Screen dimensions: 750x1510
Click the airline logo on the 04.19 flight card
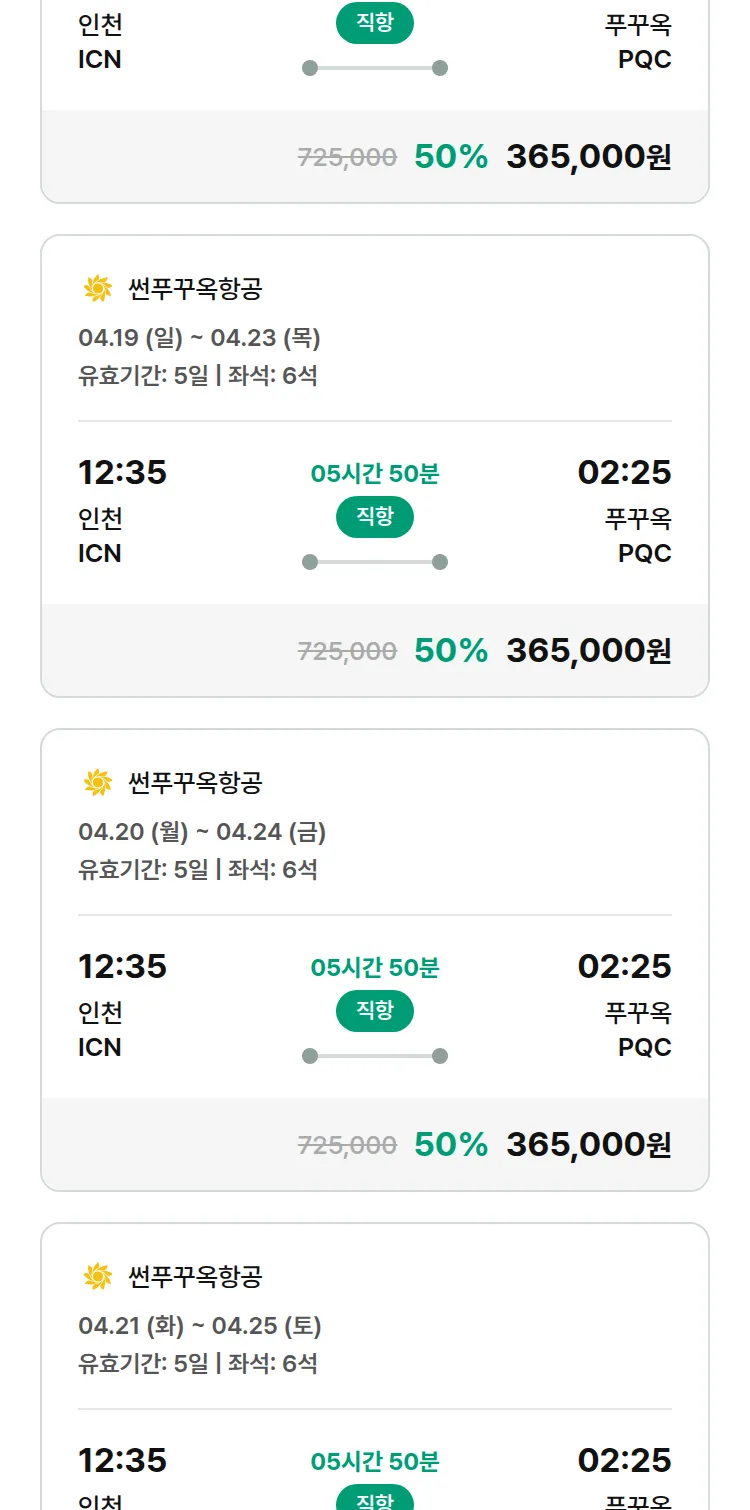[97, 289]
